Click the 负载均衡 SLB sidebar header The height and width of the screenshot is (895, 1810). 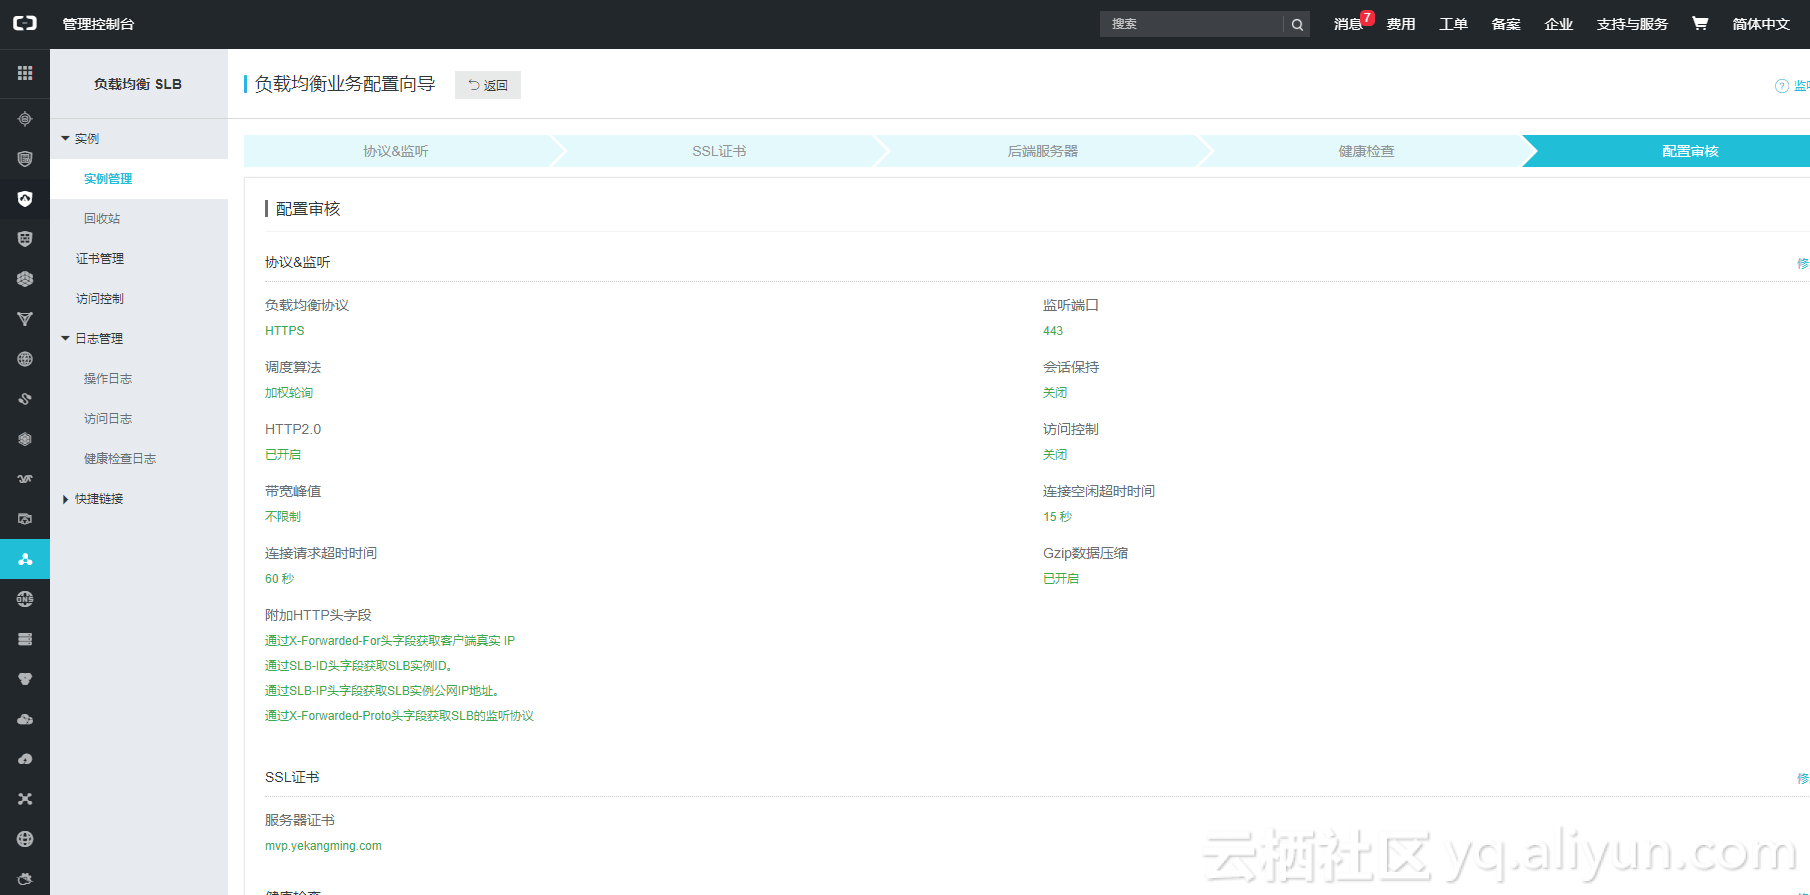coord(138,84)
